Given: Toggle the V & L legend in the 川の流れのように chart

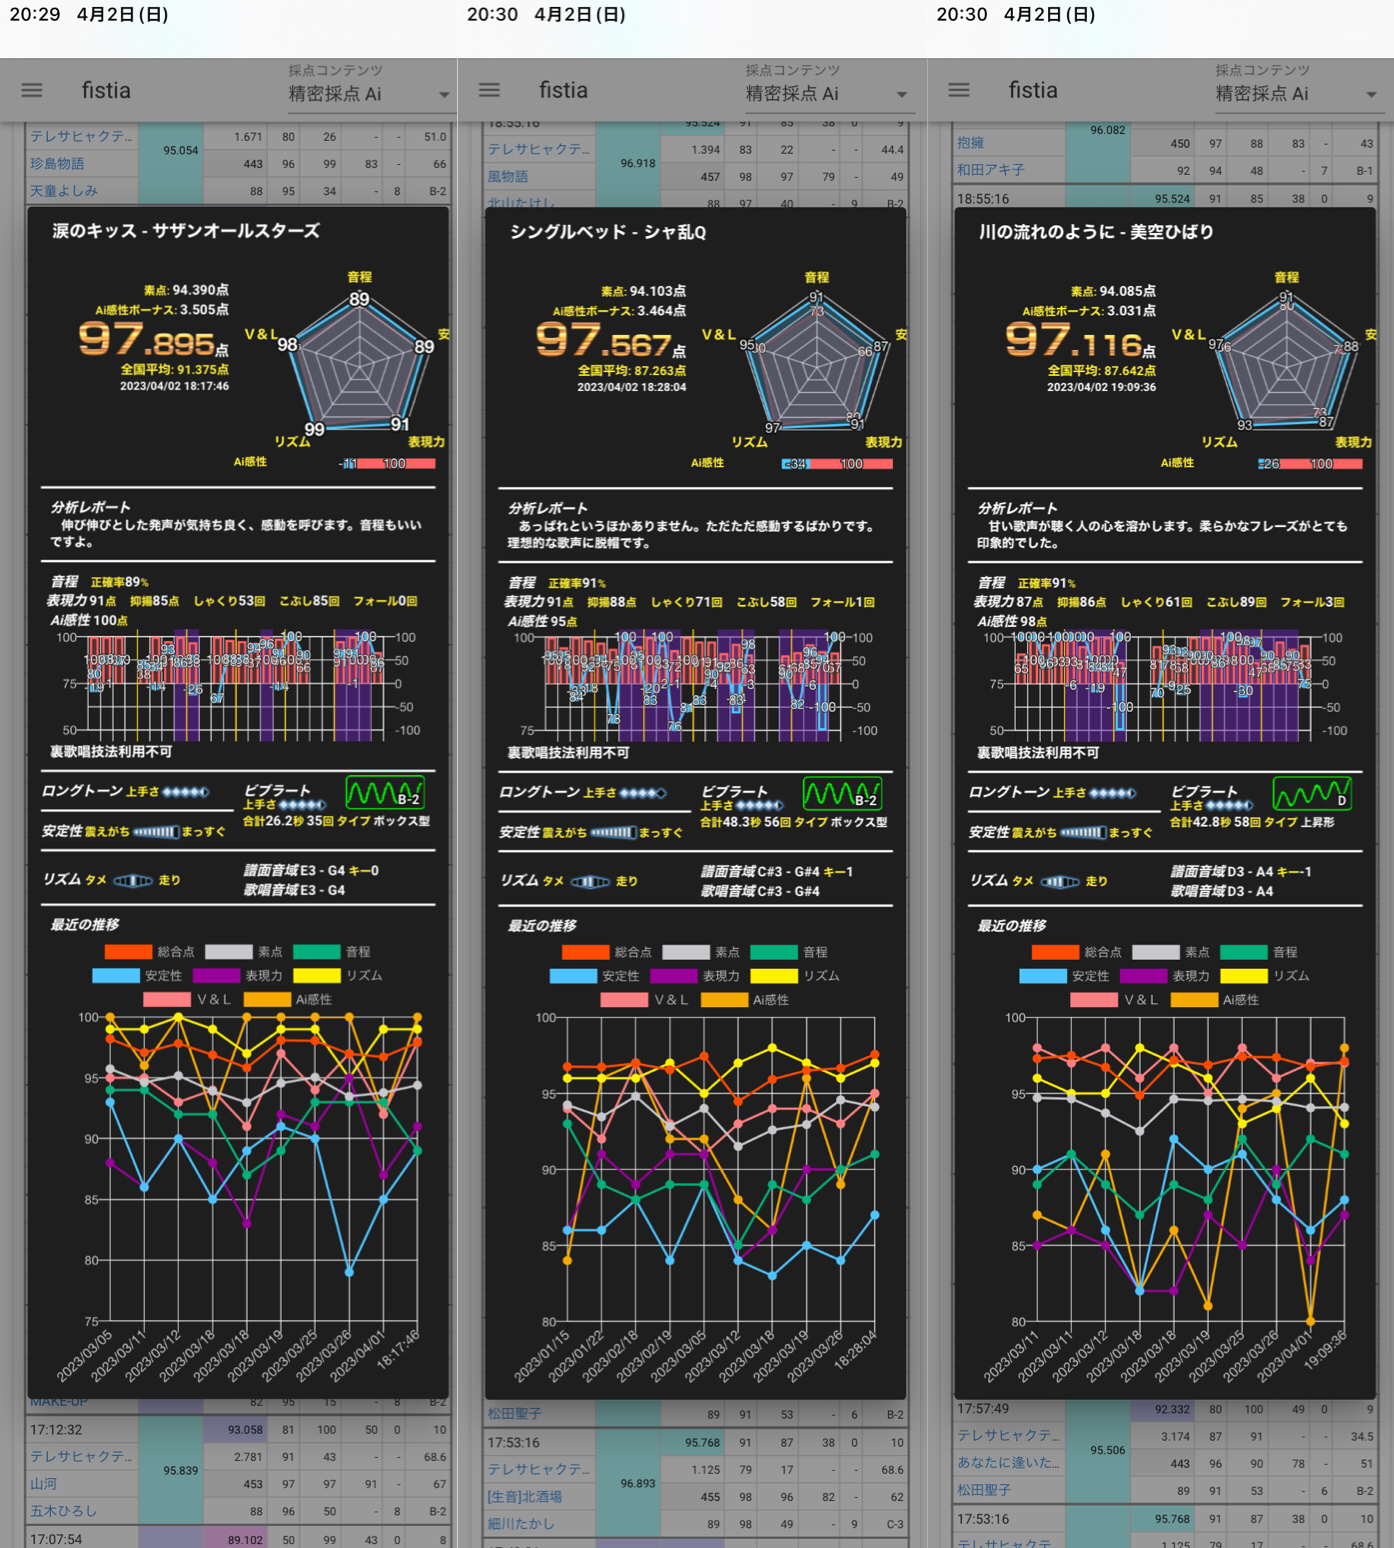Looking at the screenshot, I should (1115, 1000).
